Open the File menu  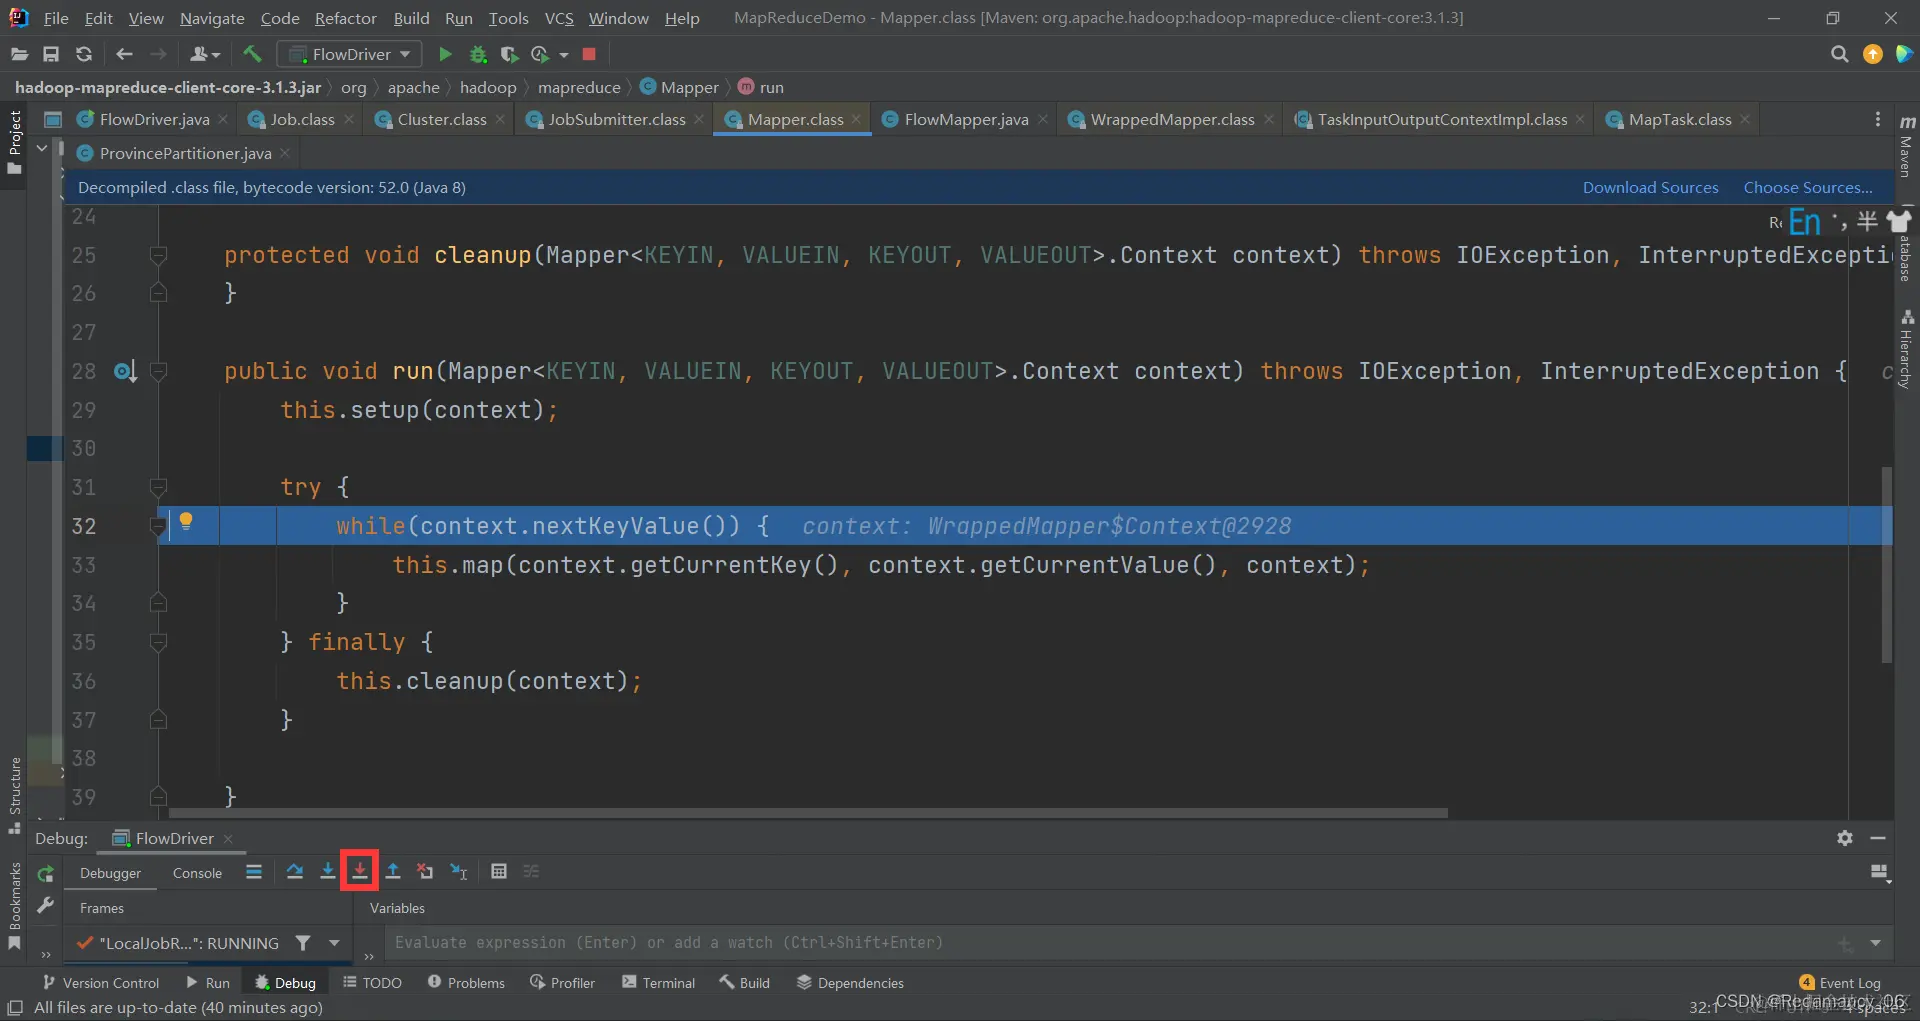(x=56, y=18)
